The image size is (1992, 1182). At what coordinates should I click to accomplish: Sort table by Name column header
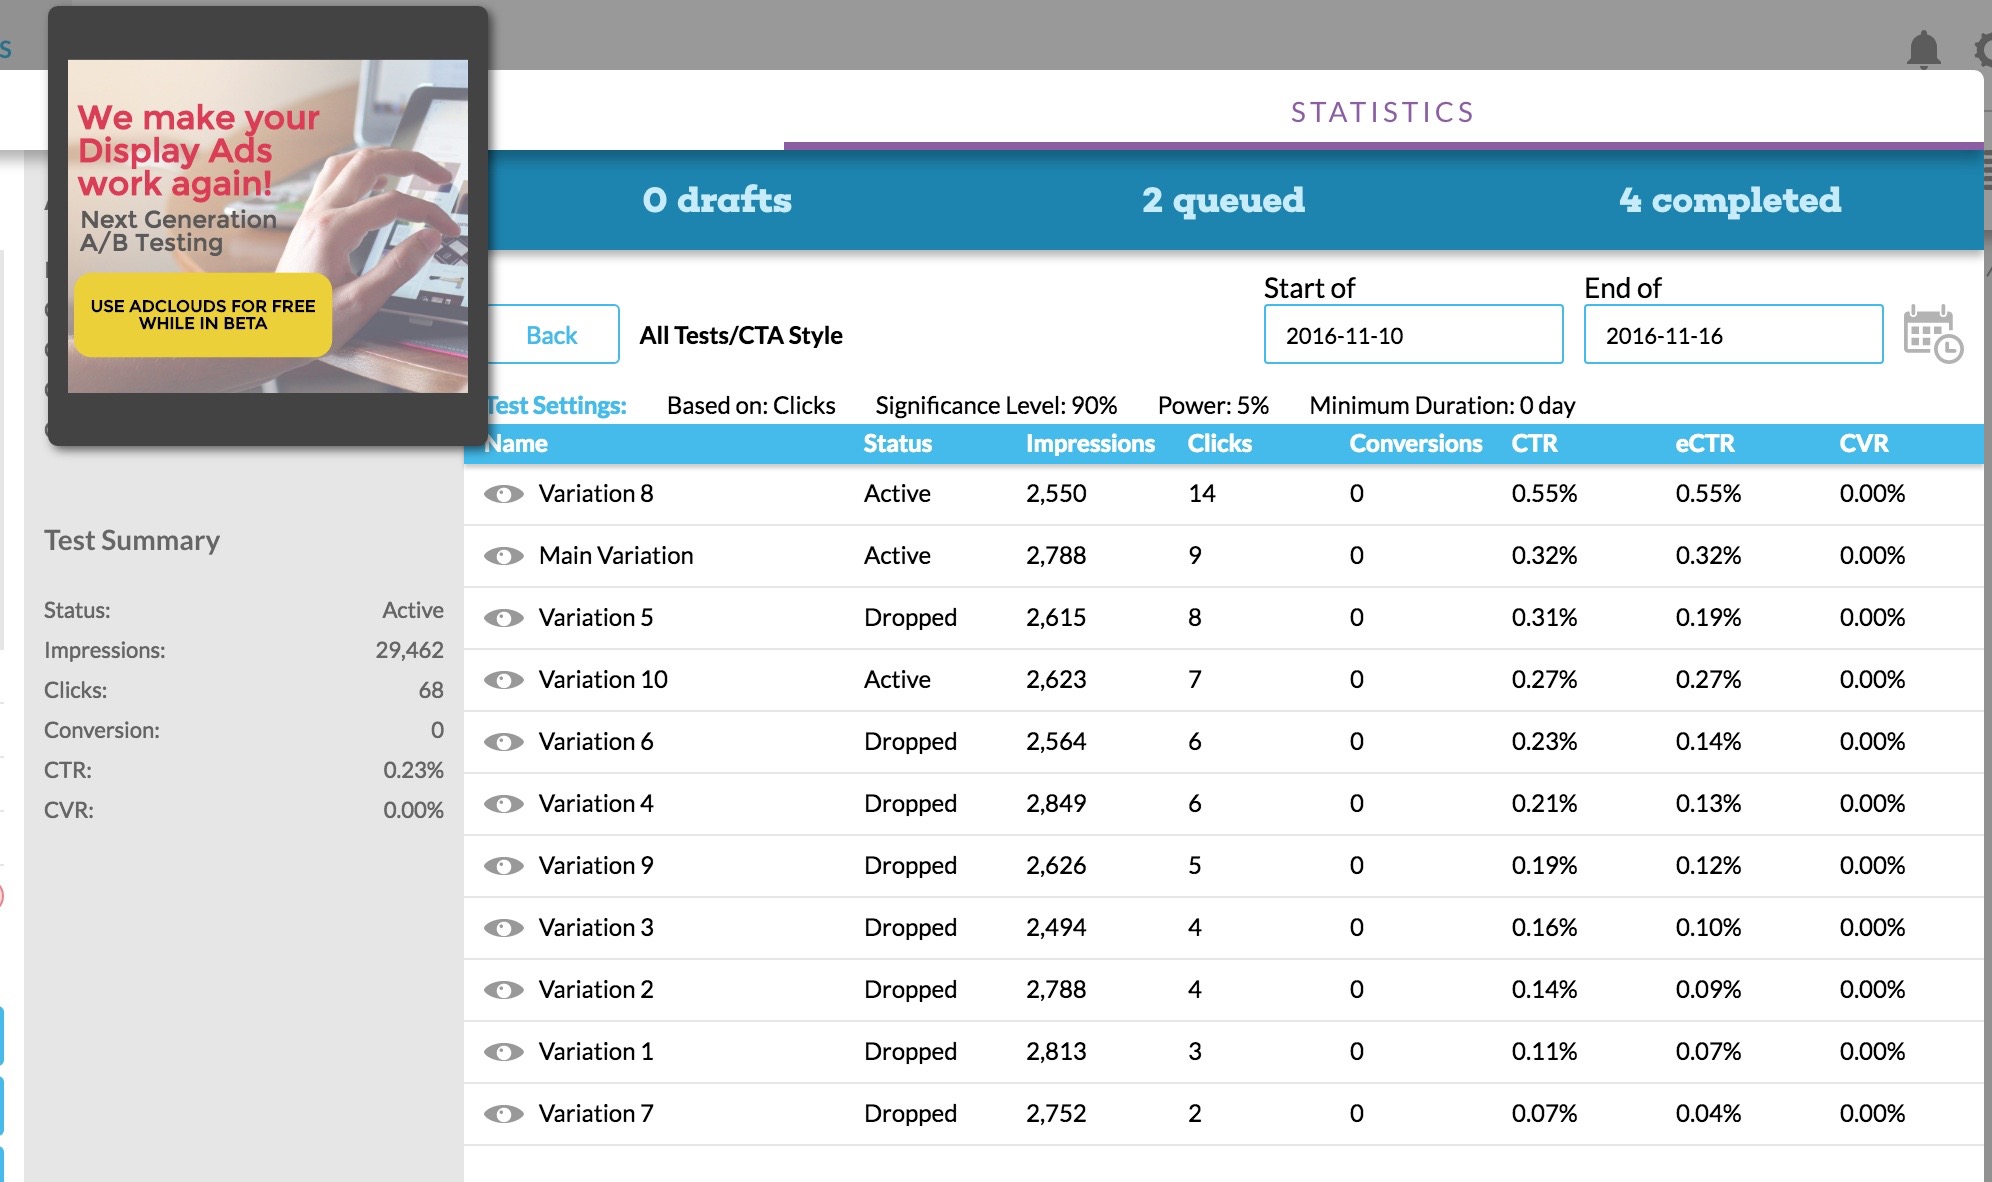tap(516, 444)
